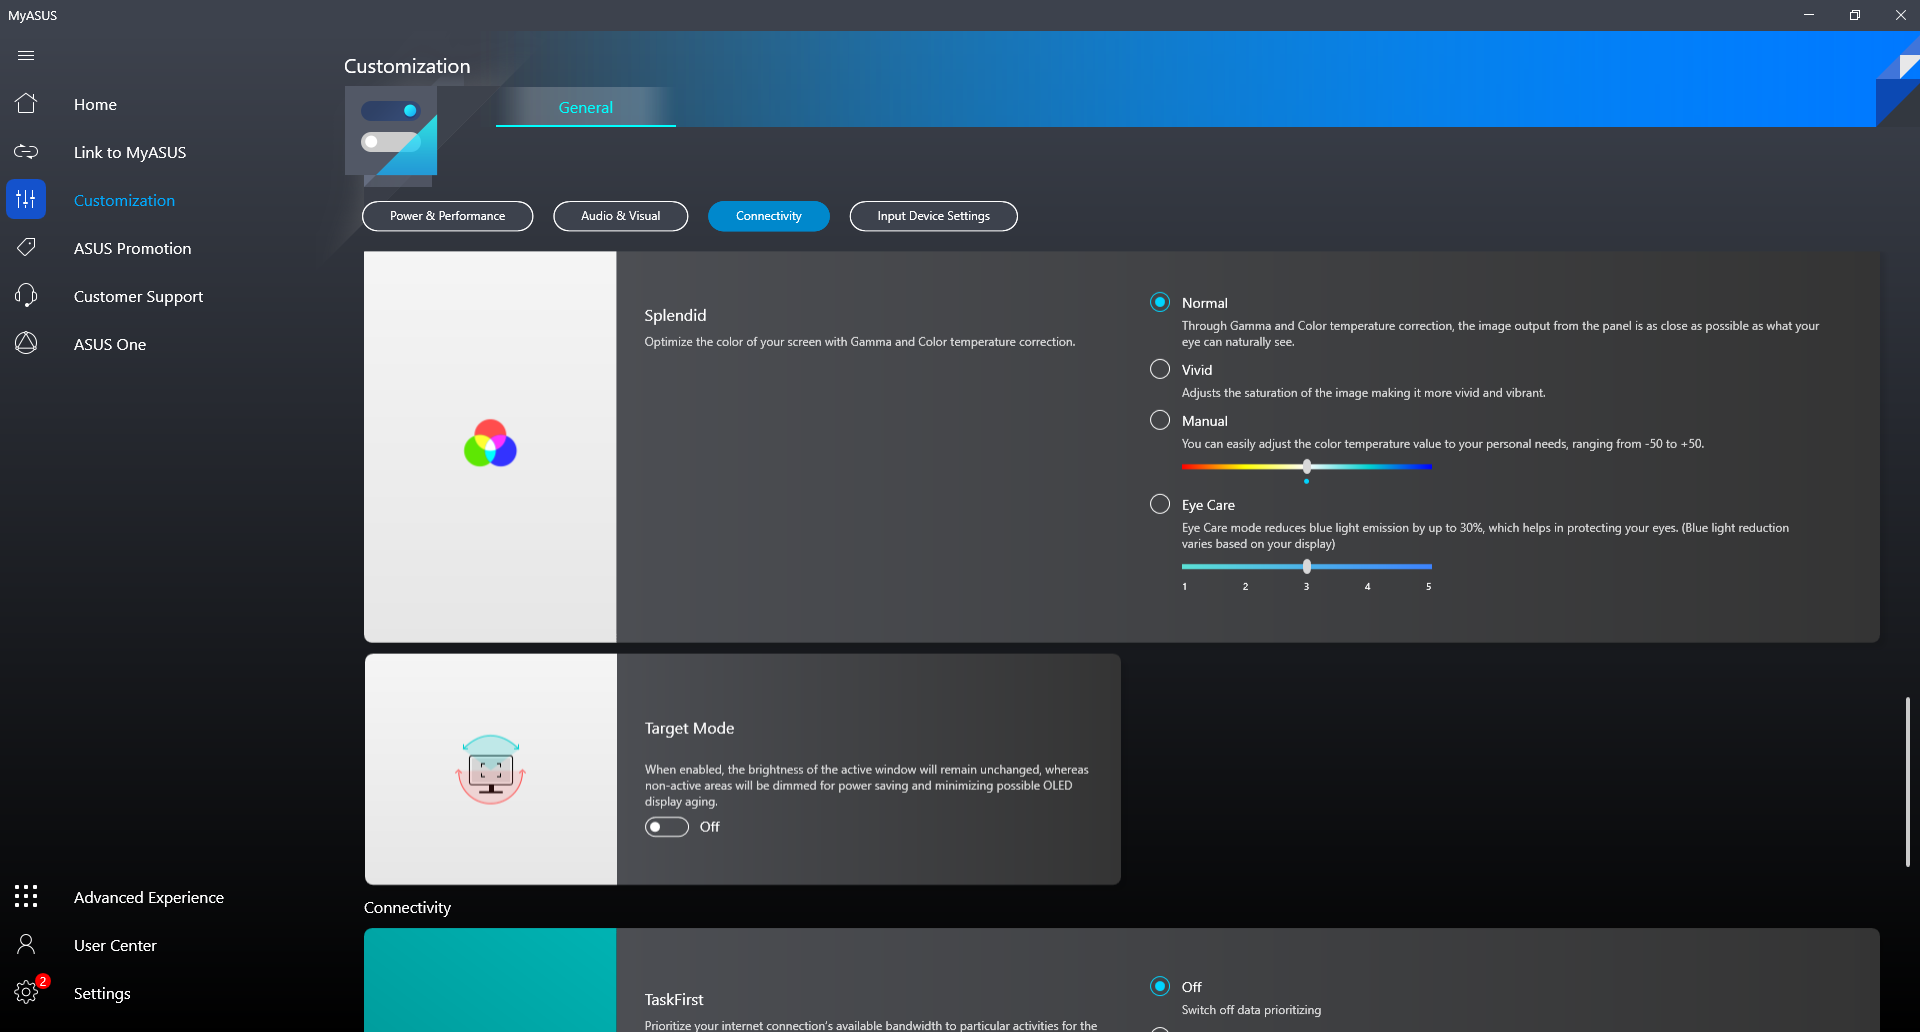Click the Customization sliders icon
This screenshot has width=1920, height=1032.
(x=26, y=200)
